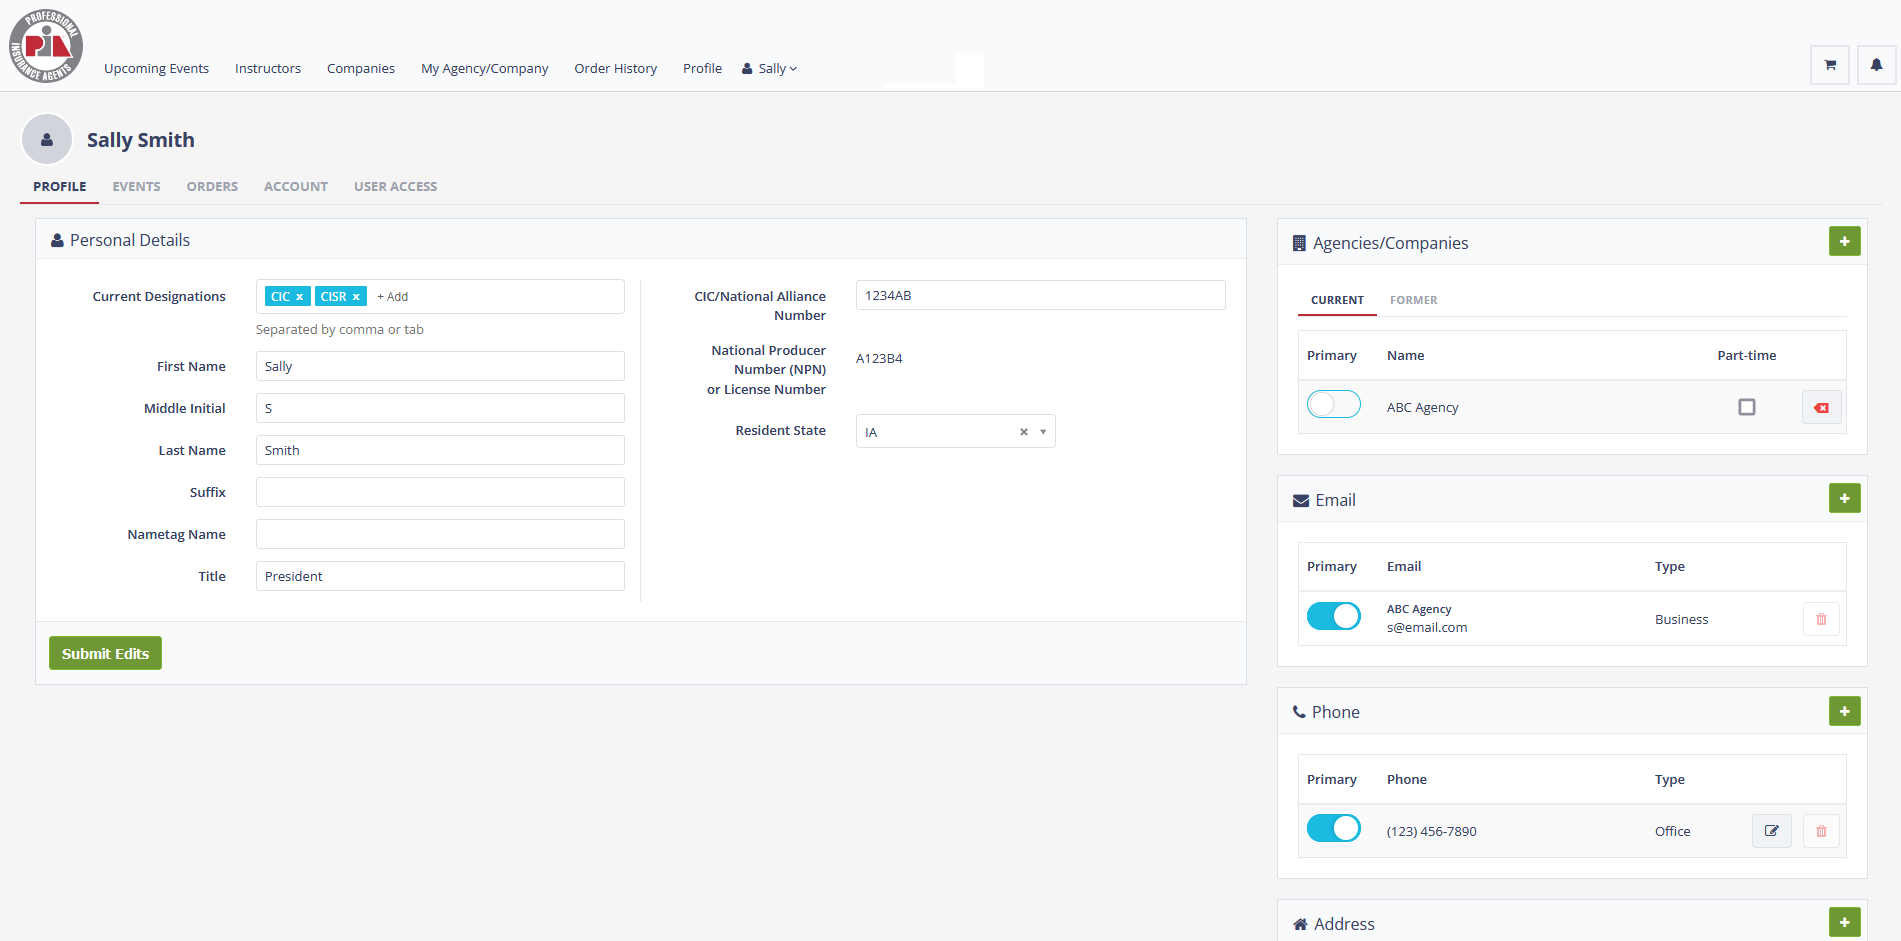Click the Submit Edits button
The height and width of the screenshot is (941, 1901).
click(x=105, y=654)
